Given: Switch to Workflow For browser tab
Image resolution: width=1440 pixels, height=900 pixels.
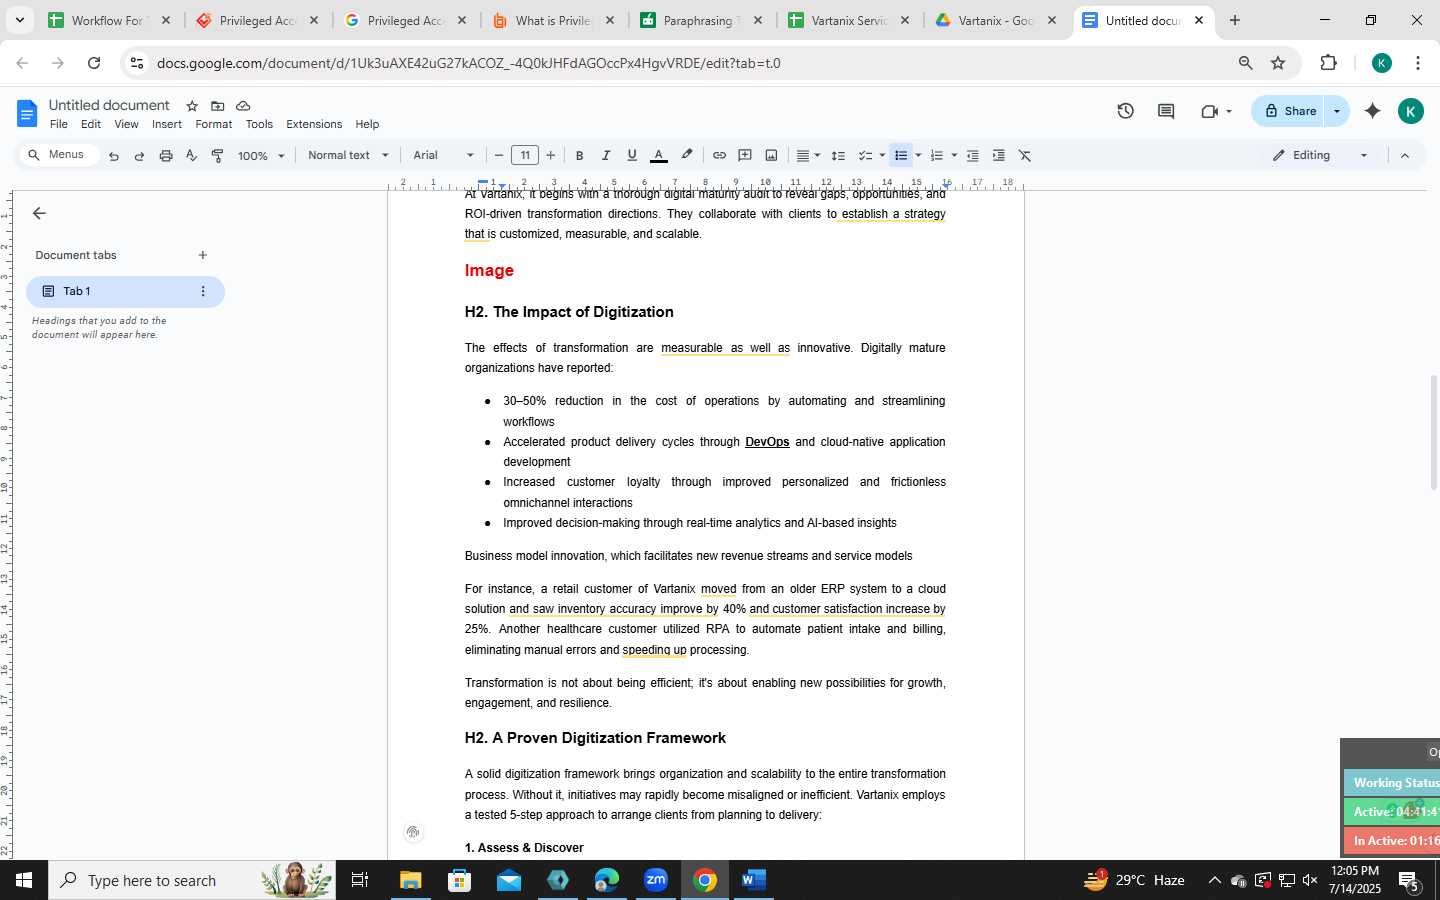Looking at the screenshot, I should click(x=108, y=20).
